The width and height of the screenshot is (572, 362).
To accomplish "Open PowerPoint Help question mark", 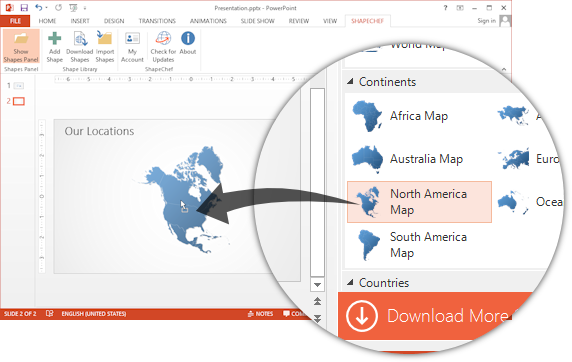I will coord(445,8).
